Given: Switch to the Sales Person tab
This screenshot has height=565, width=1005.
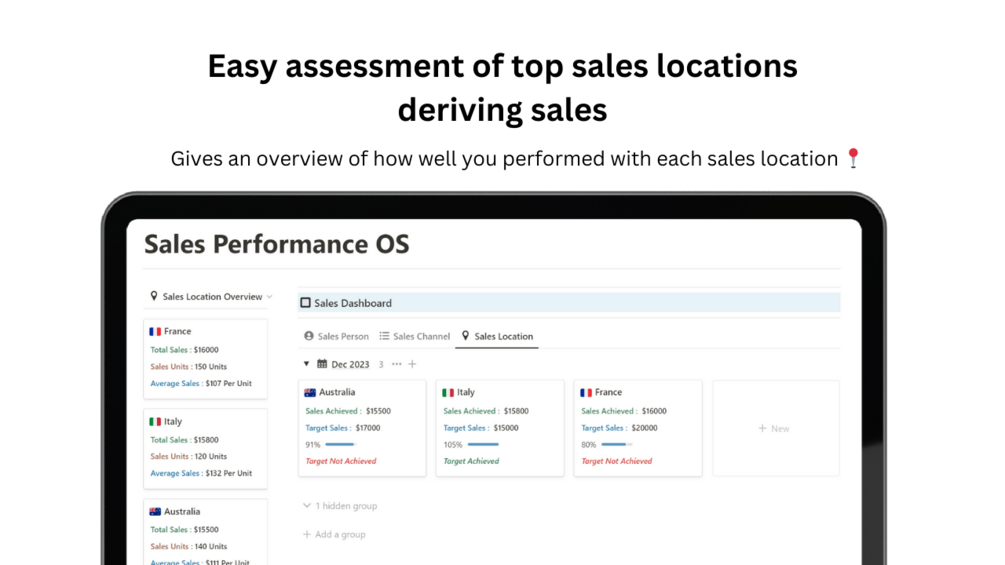Looking at the screenshot, I should tap(336, 336).
